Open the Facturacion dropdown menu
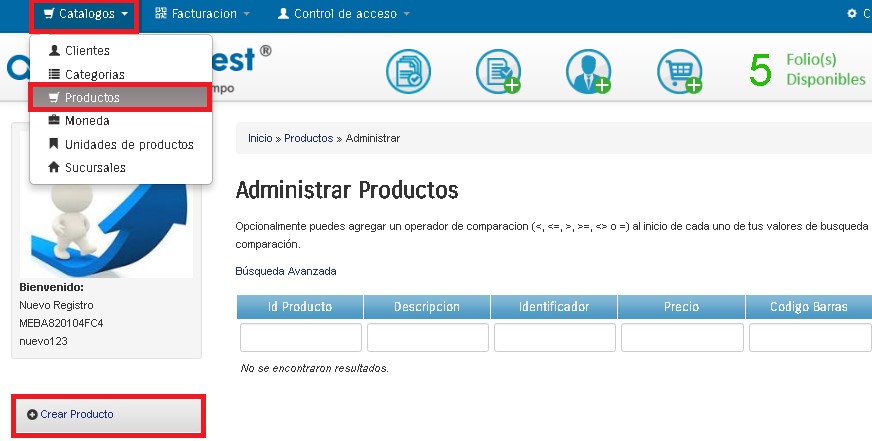The height and width of the screenshot is (441, 872). point(202,14)
